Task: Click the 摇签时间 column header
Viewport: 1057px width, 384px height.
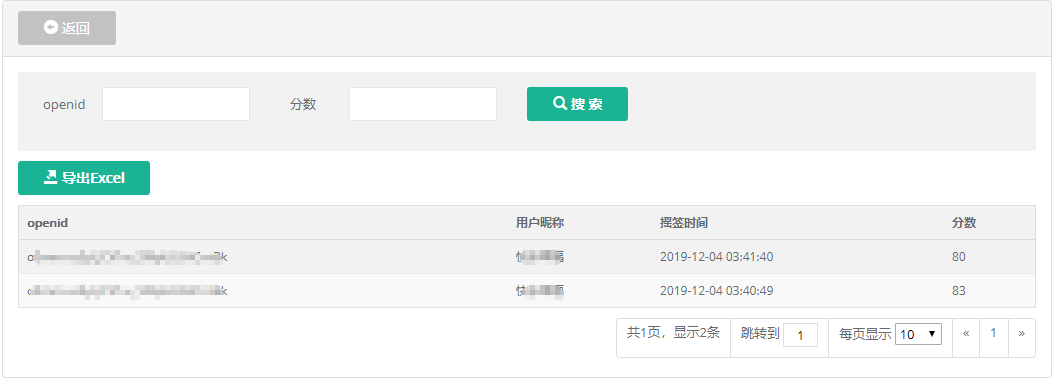Action: pos(684,223)
